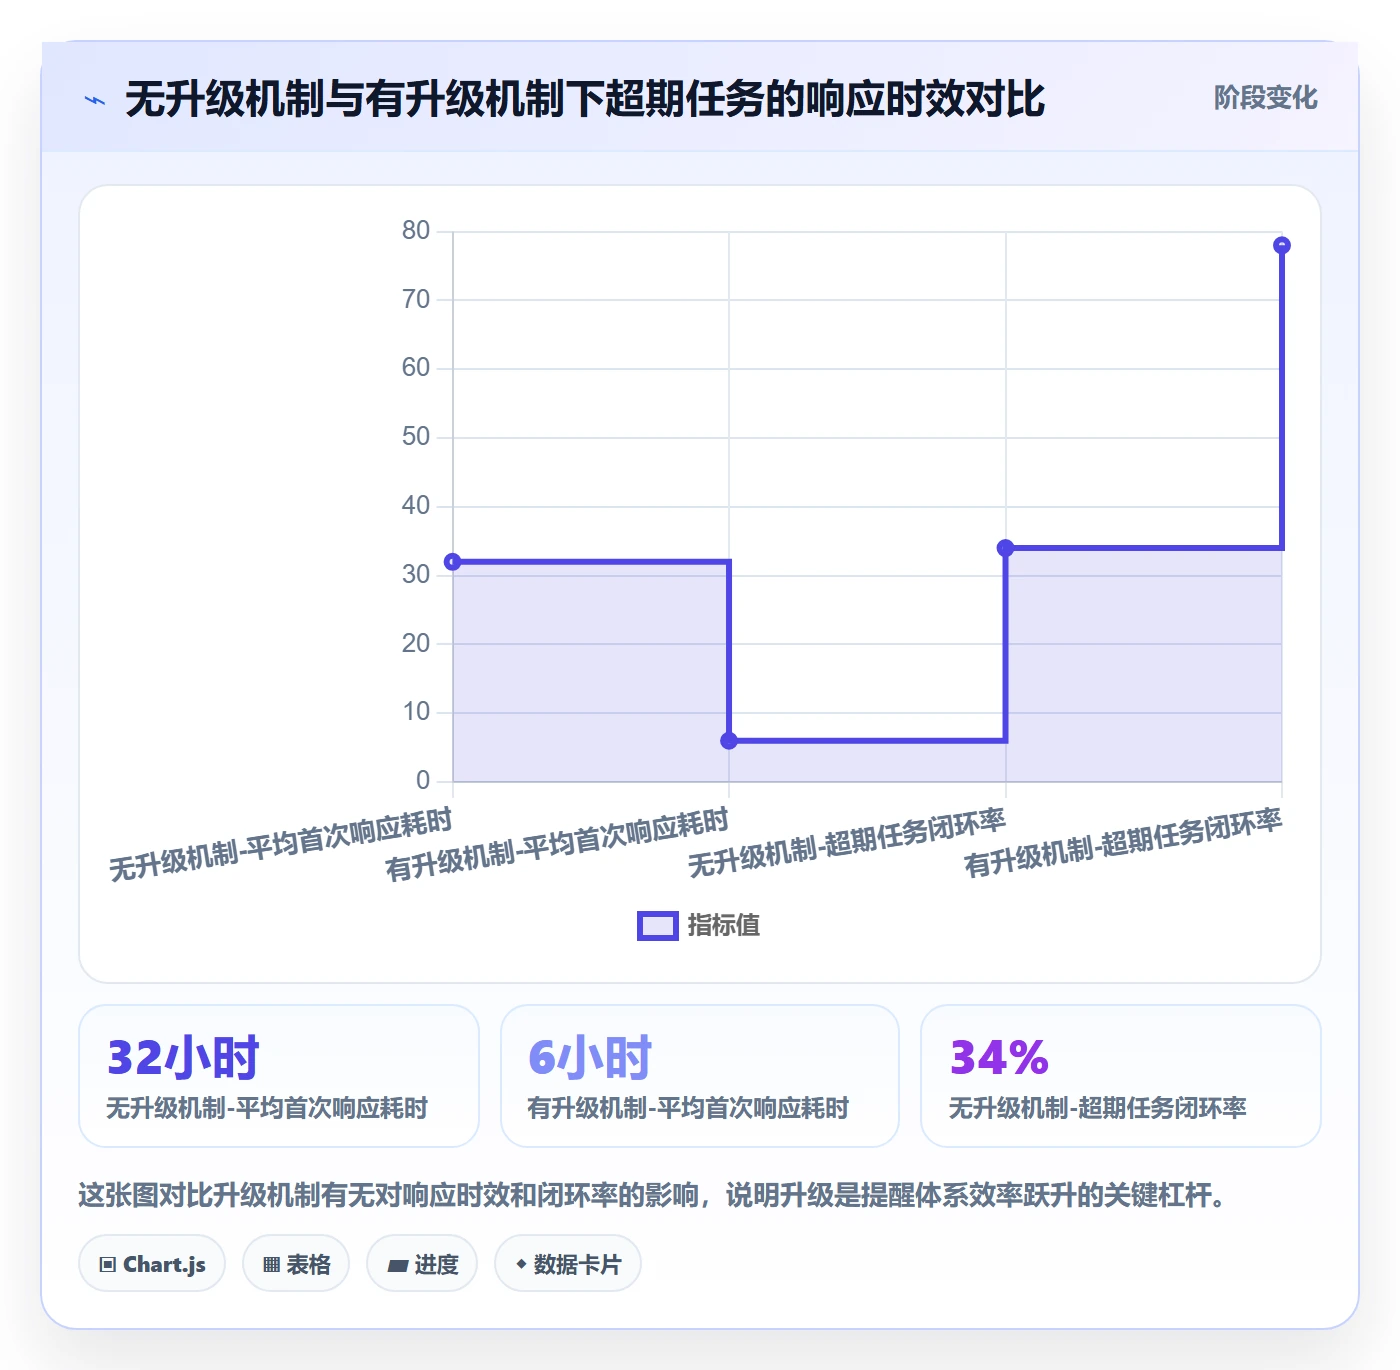The height and width of the screenshot is (1370, 1400).
Task: Click the y-axis label 0
Action: pos(423,781)
